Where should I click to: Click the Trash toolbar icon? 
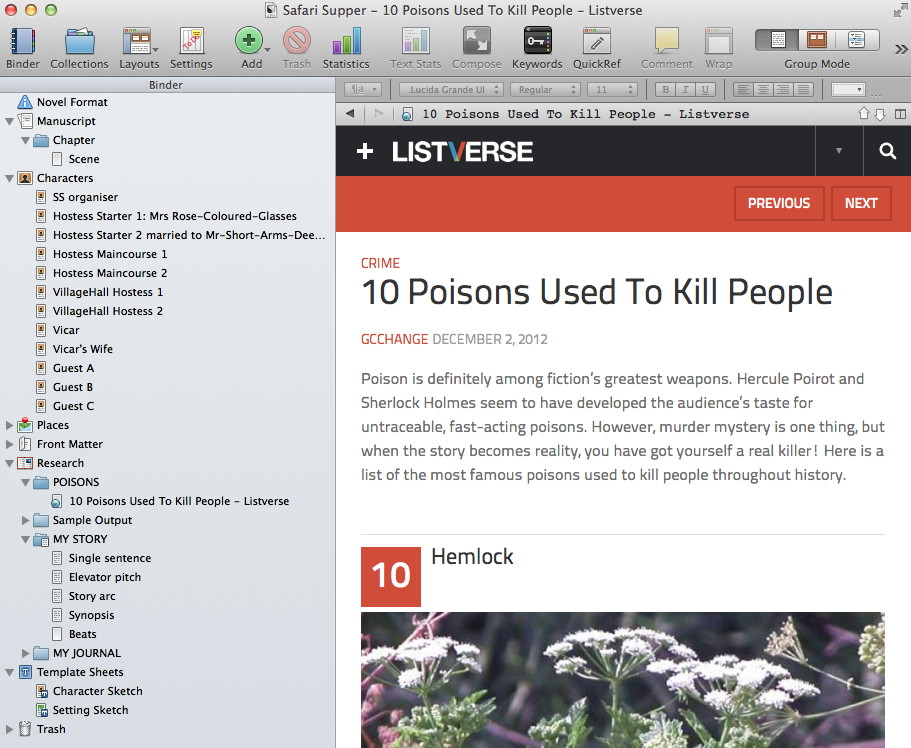[297, 41]
